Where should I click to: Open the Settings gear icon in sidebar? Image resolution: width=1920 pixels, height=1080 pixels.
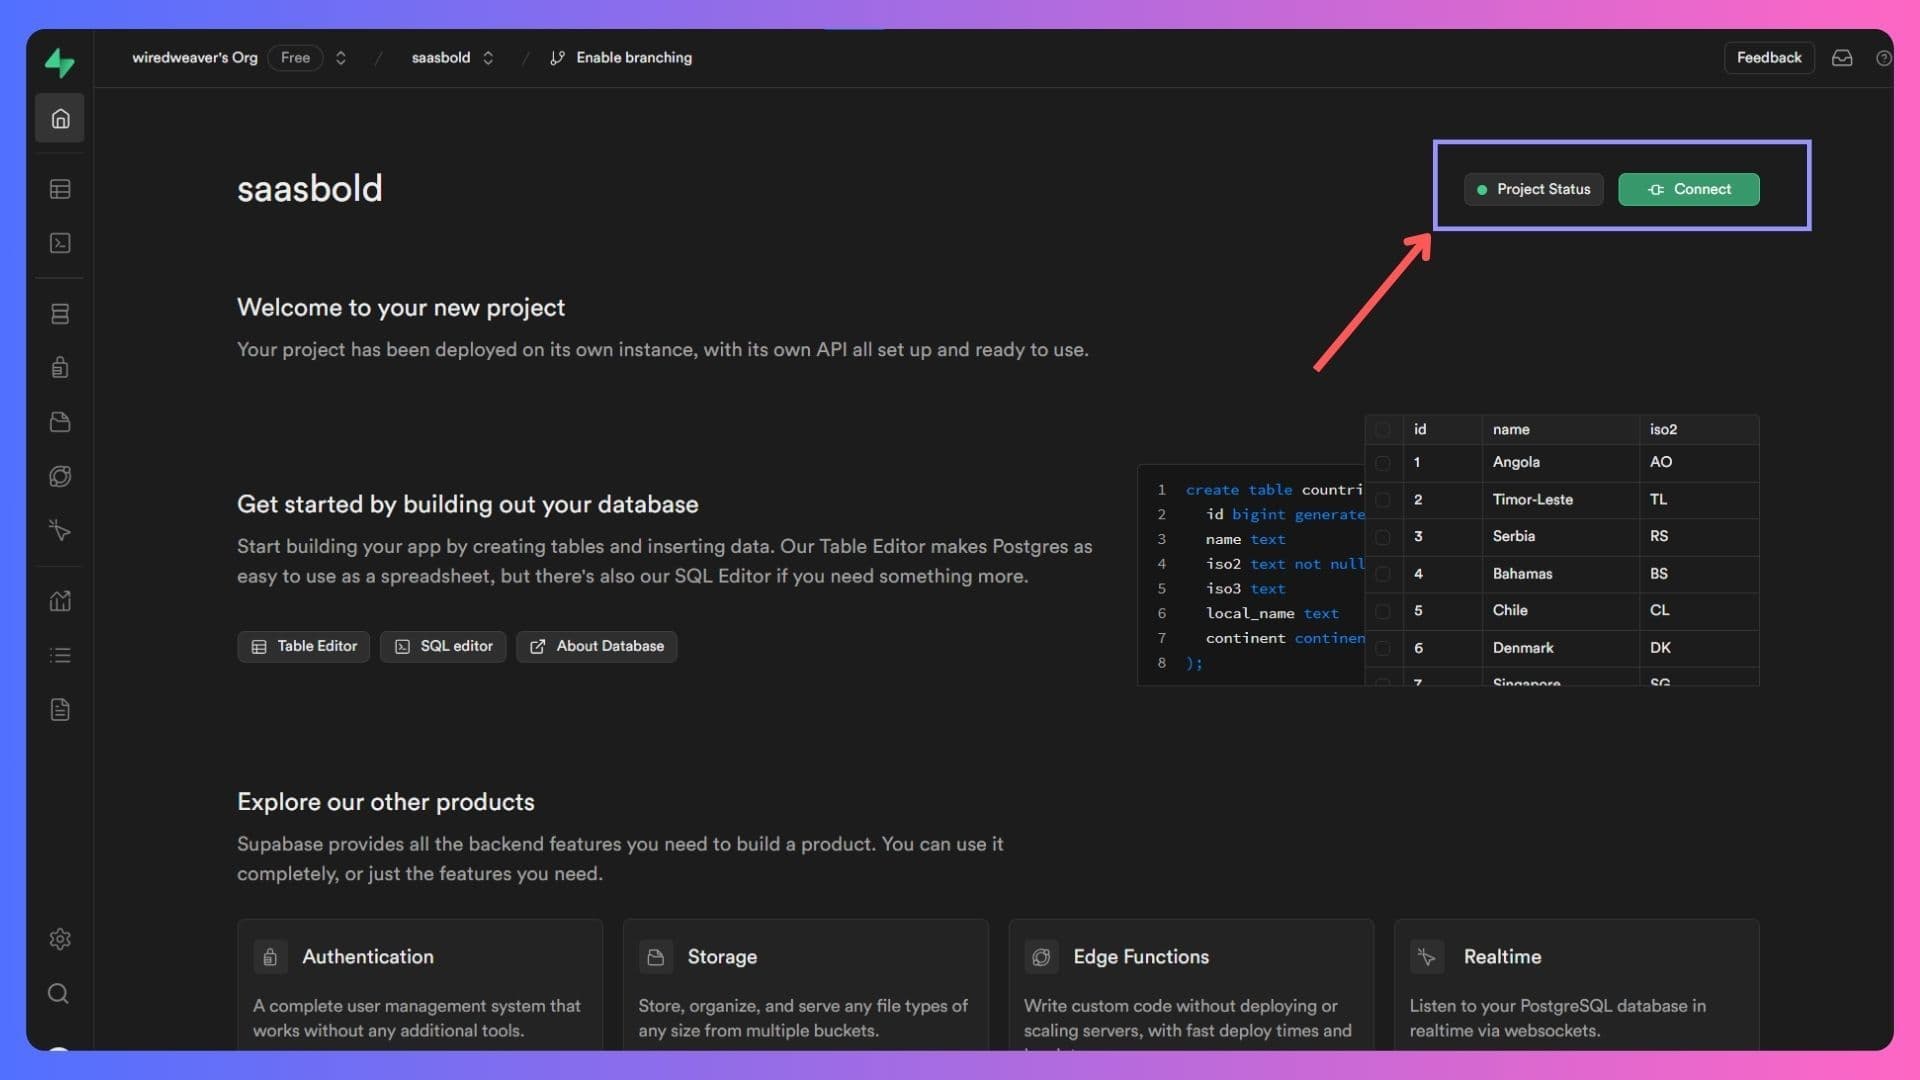(x=59, y=939)
